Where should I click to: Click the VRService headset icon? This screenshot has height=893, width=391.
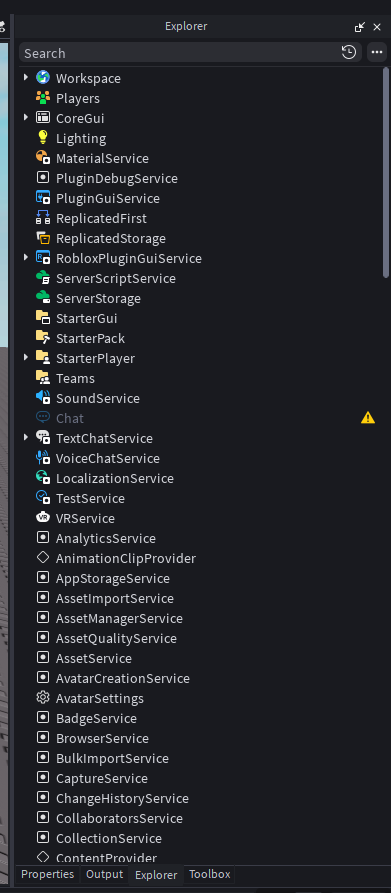coord(43,518)
